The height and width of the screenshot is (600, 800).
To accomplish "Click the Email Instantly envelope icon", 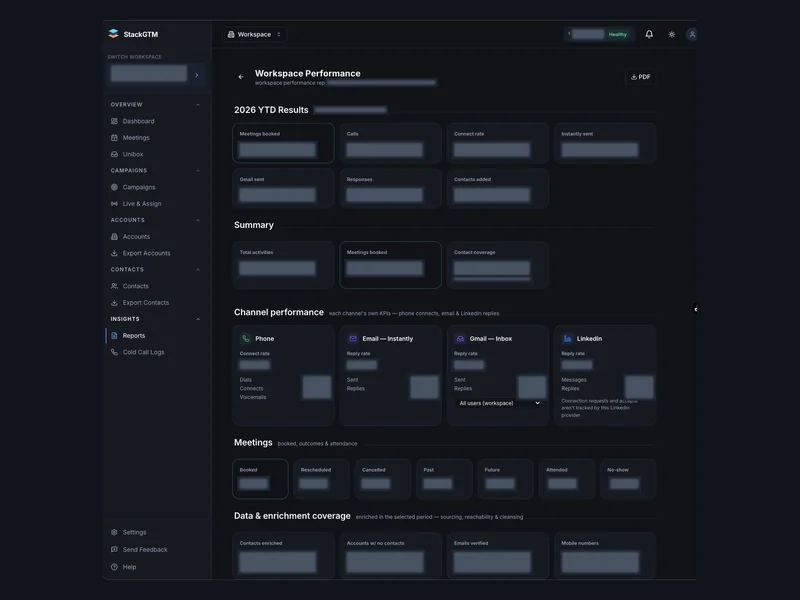I will (353, 338).
